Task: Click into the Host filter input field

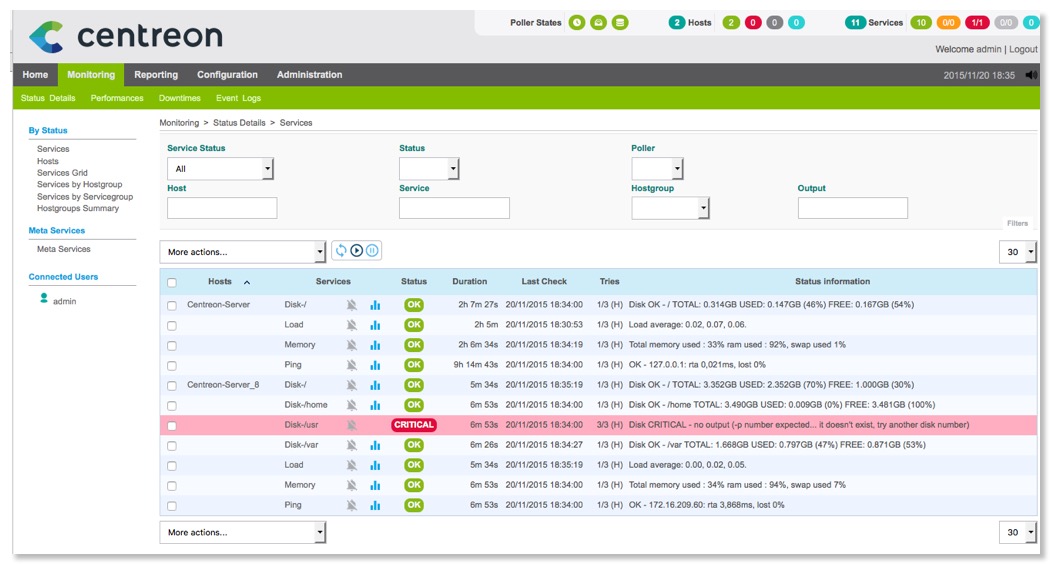Action: pyautogui.click(x=222, y=208)
